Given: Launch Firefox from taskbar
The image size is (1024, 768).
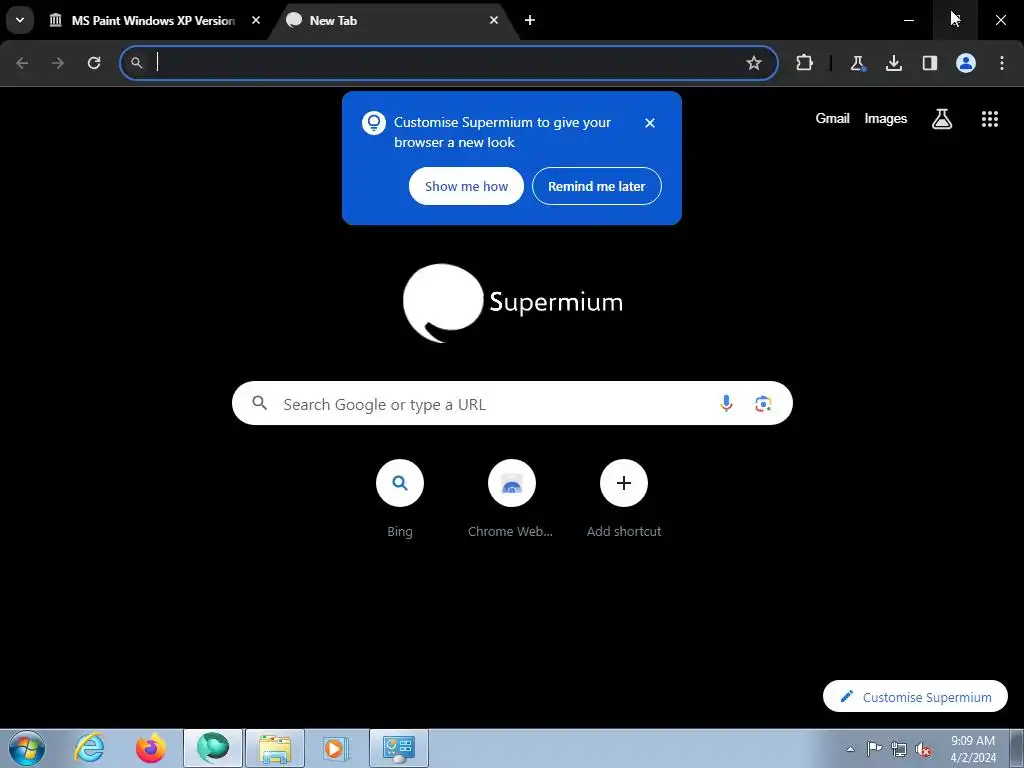Looking at the screenshot, I should tap(151, 748).
